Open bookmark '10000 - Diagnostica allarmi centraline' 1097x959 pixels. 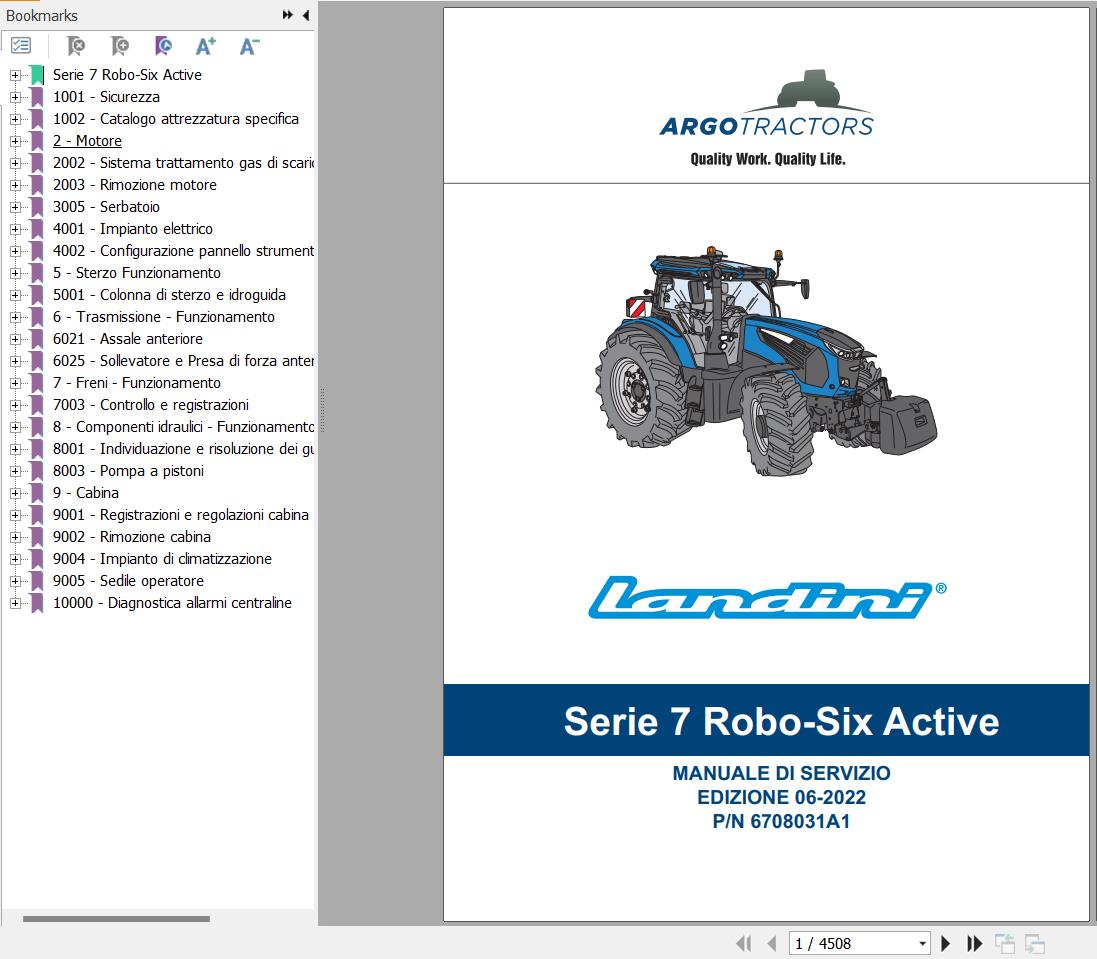click(170, 602)
